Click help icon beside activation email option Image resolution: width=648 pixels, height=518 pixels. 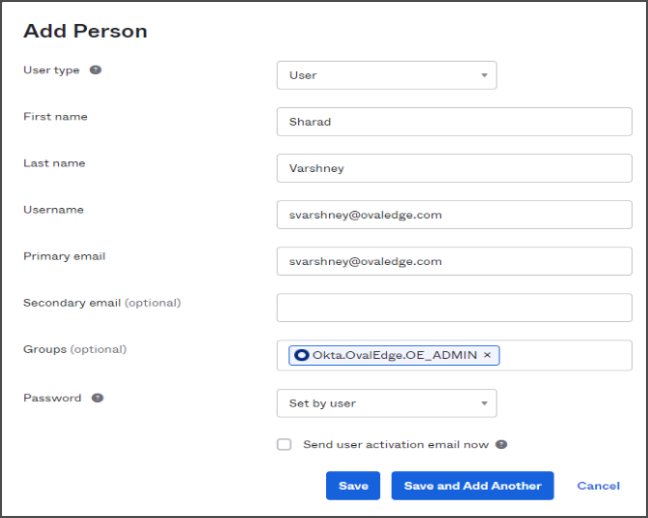(x=501, y=444)
